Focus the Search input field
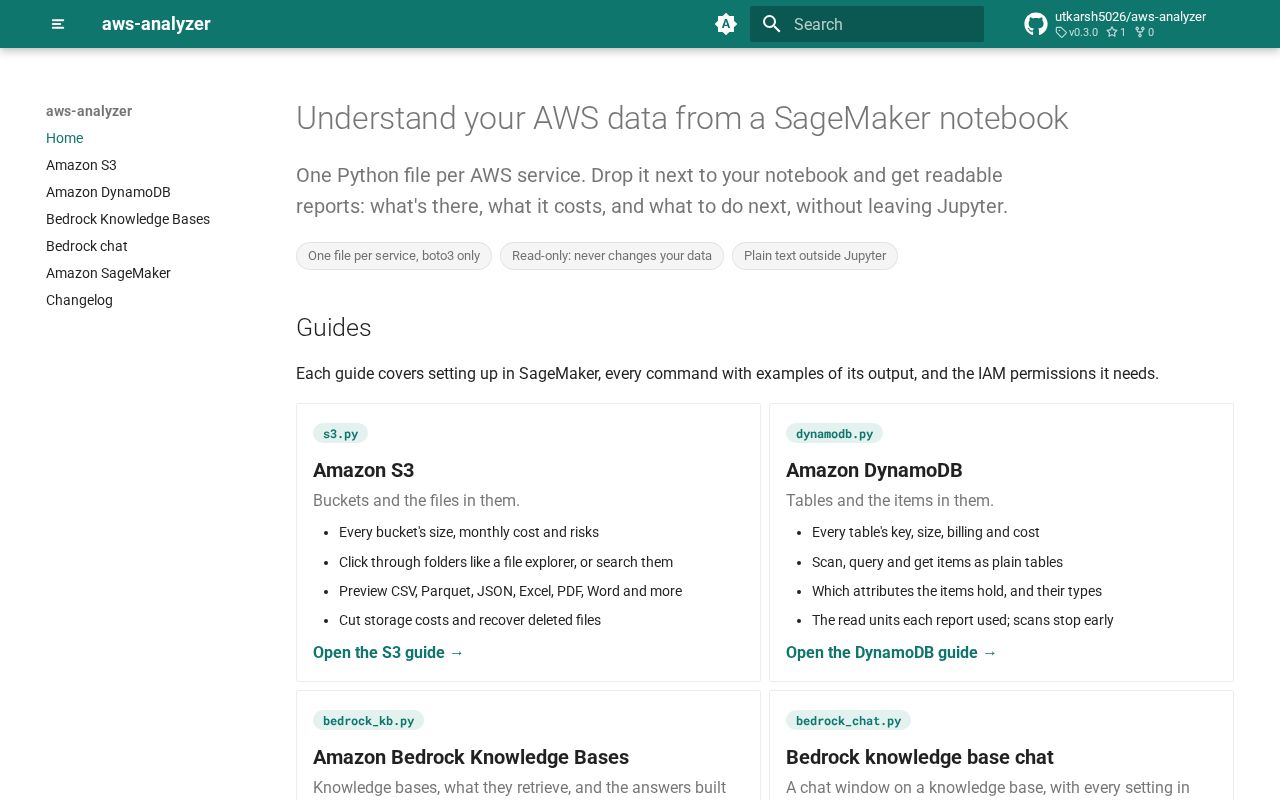This screenshot has height=800, width=1280. click(x=867, y=24)
